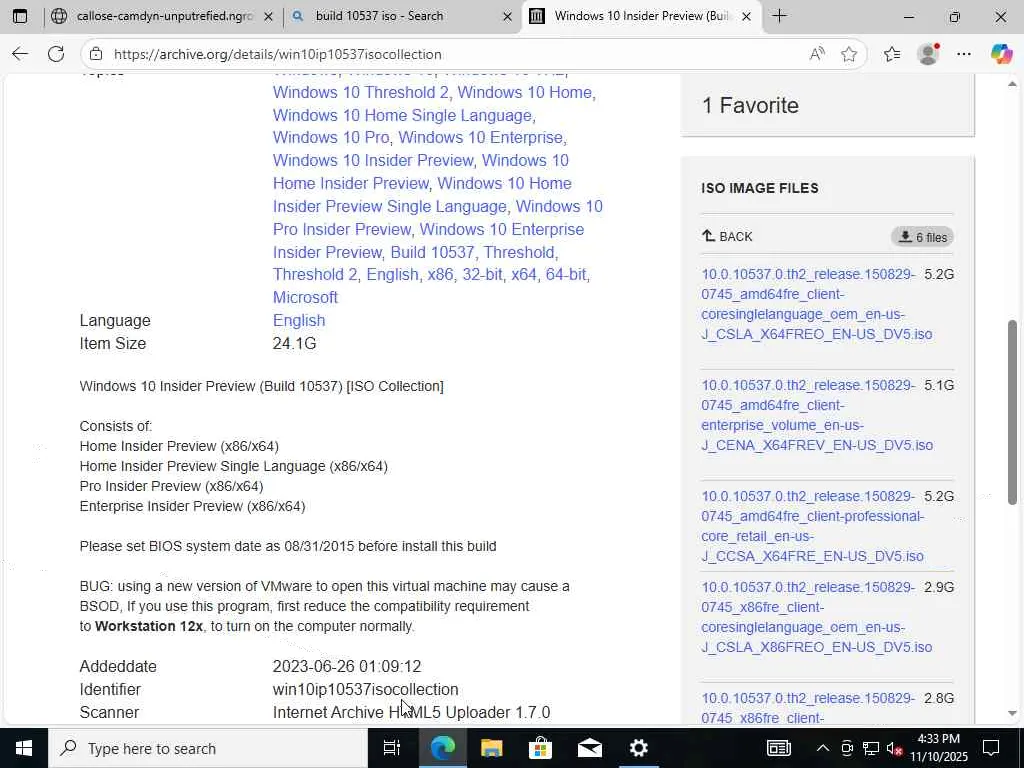Screen dimensions: 1024x768
Task: Select the Addeddate 2023-06-26 01:09:12 value
Action: click(347, 667)
